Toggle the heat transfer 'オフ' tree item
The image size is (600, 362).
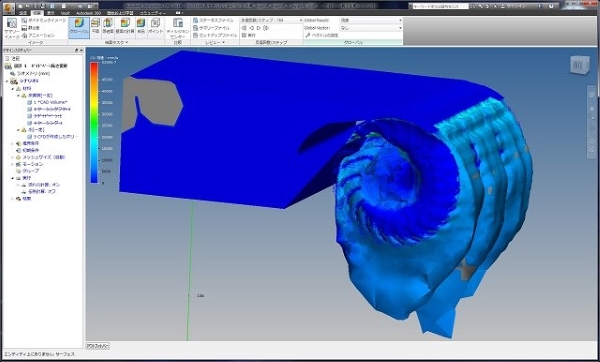pos(39,191)
